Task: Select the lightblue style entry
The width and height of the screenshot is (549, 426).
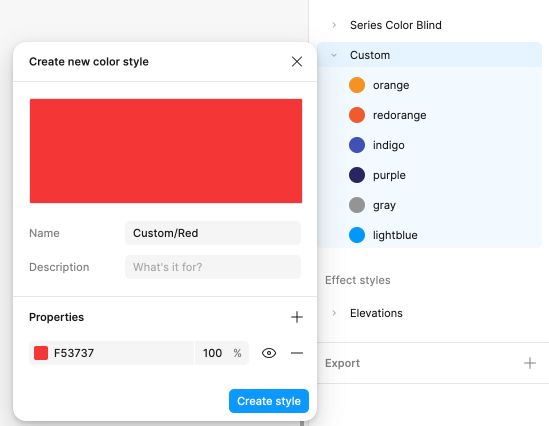Action: coord(429,235)
